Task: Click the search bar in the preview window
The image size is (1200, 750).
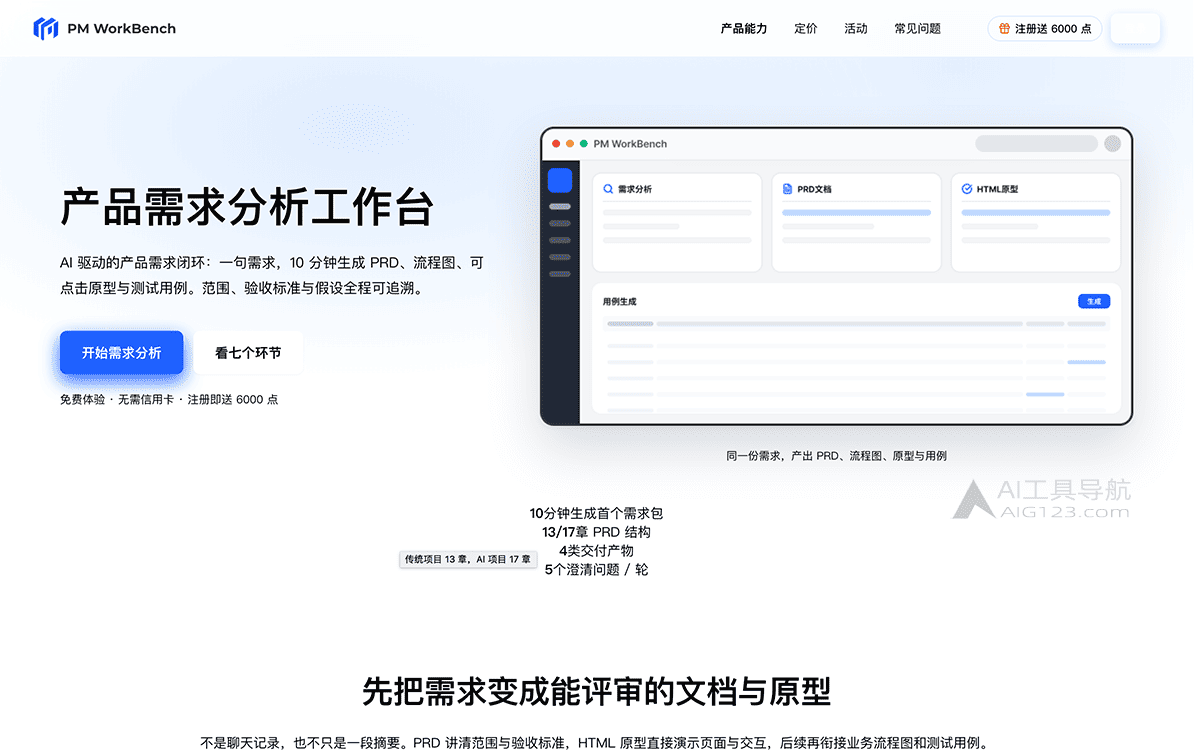Action: tap(1036, 144)
